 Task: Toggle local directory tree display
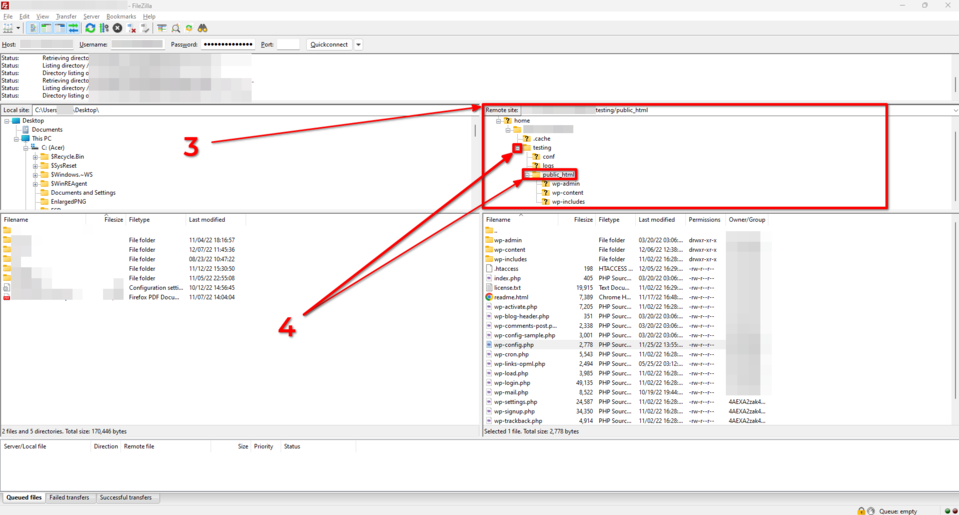[46, 28]
